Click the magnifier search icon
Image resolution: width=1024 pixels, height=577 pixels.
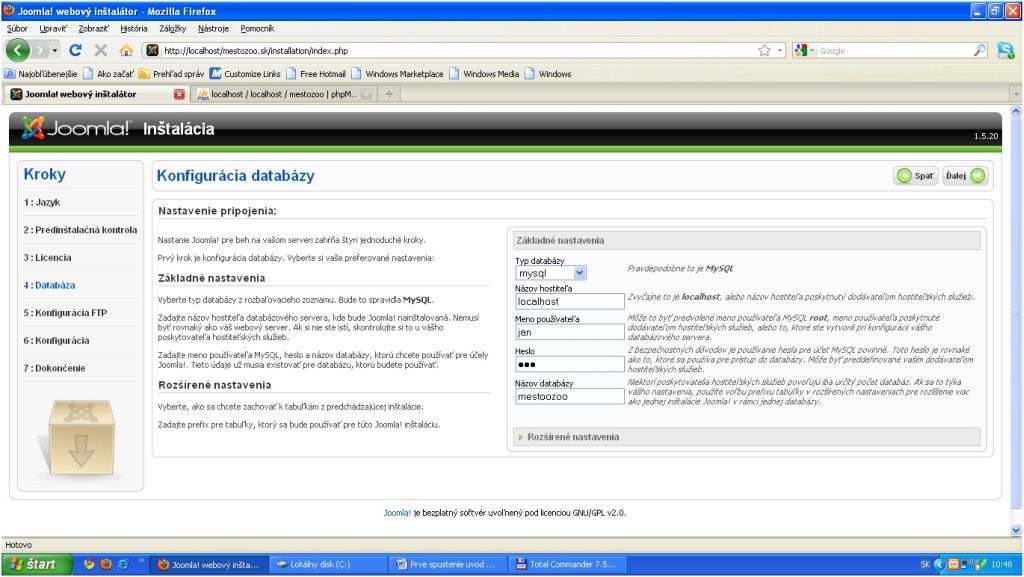point(980,50)
